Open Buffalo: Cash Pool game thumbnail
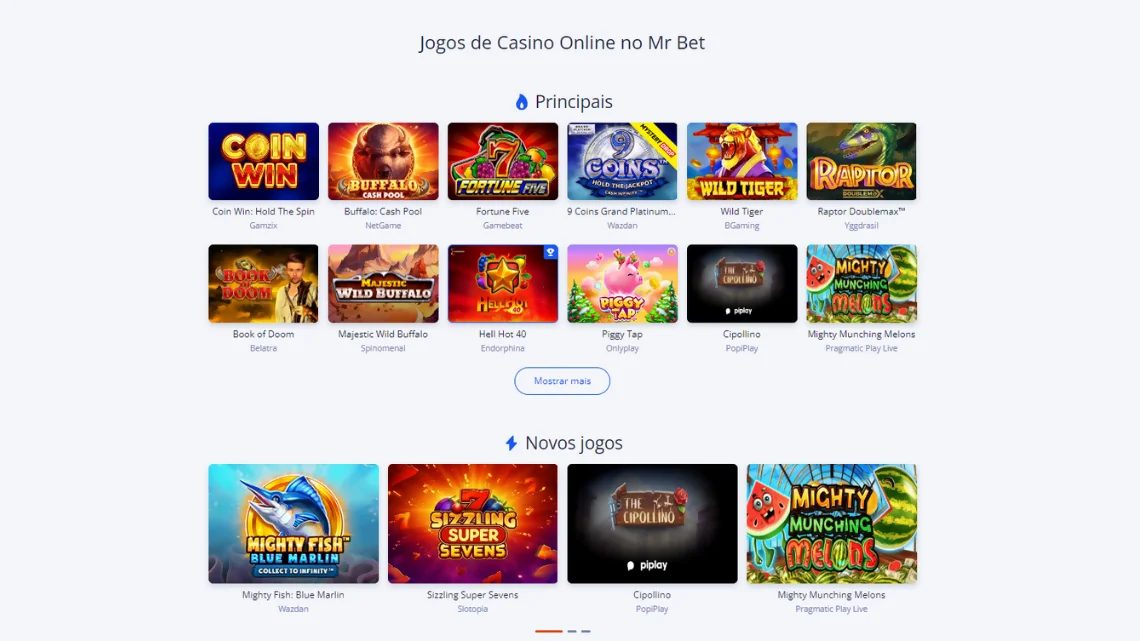This screenshot has height=641, width=1140. (x=383, y=161)
